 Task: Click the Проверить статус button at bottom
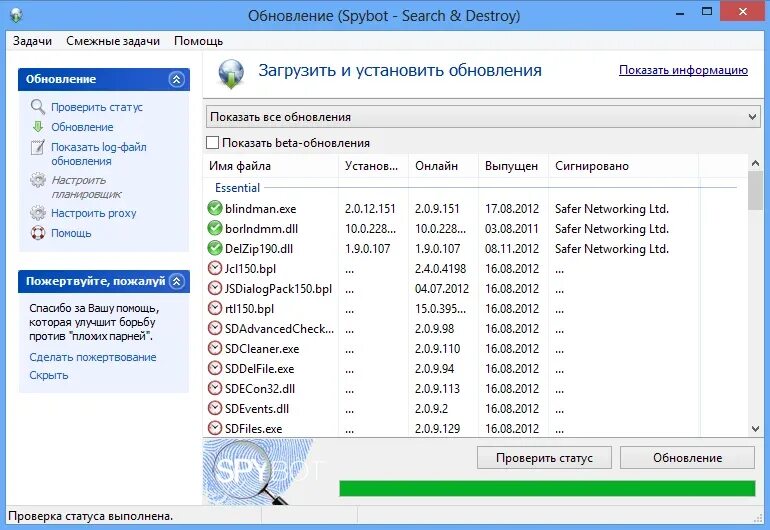pyautogui.click(x=544, y=458)
